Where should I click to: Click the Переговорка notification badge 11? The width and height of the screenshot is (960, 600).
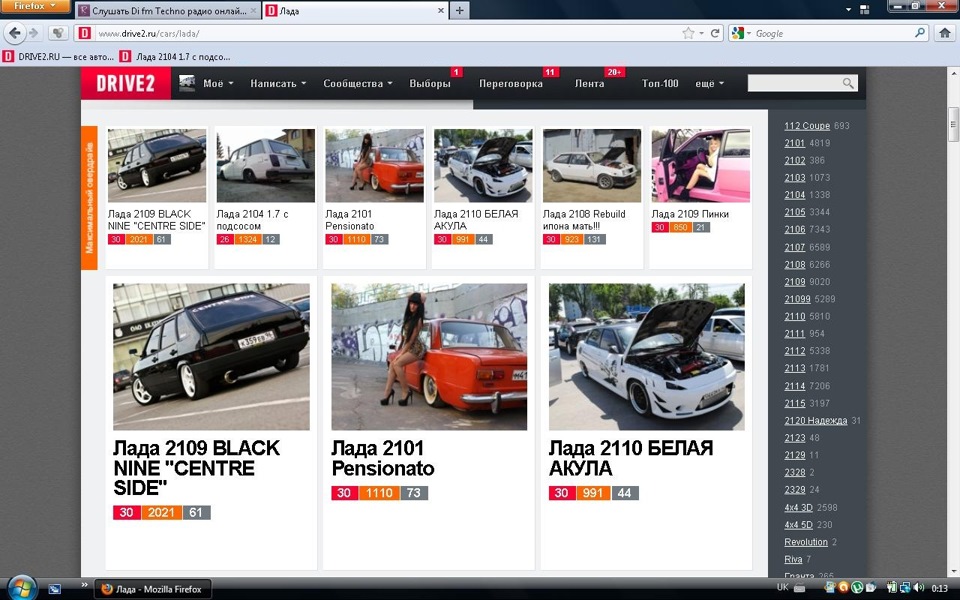tap(549, 72)
